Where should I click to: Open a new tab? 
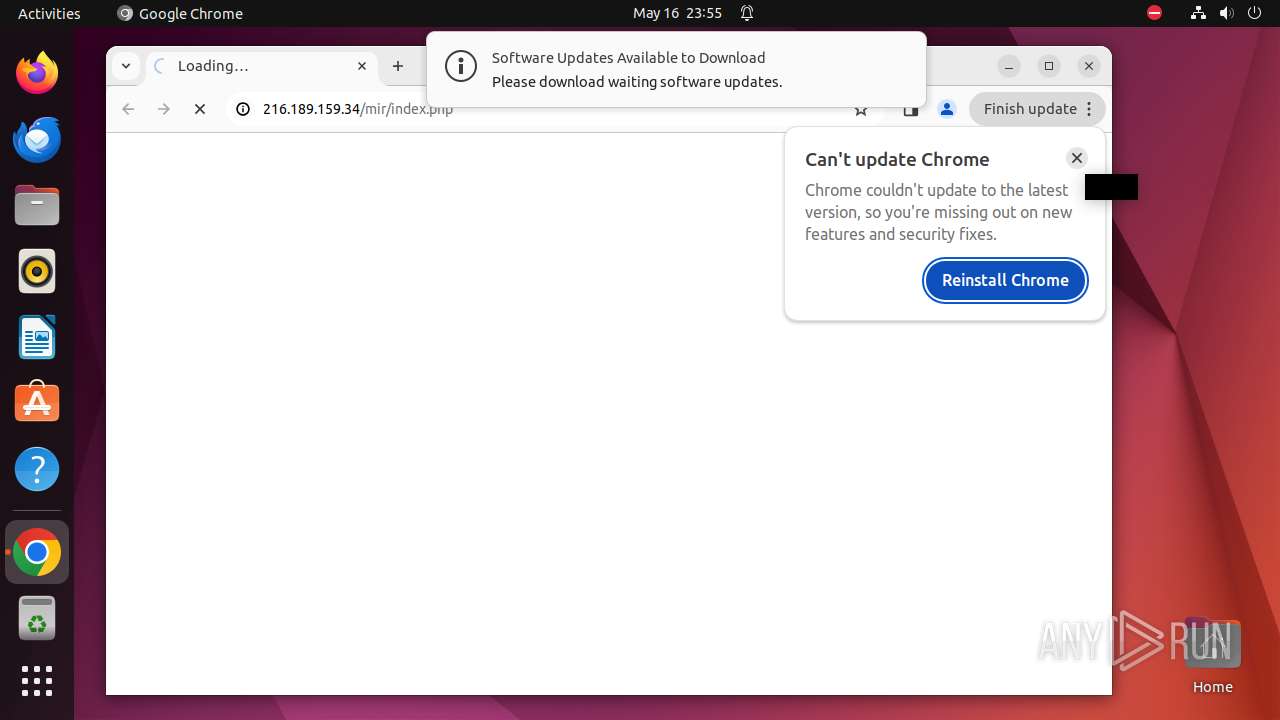398,66
